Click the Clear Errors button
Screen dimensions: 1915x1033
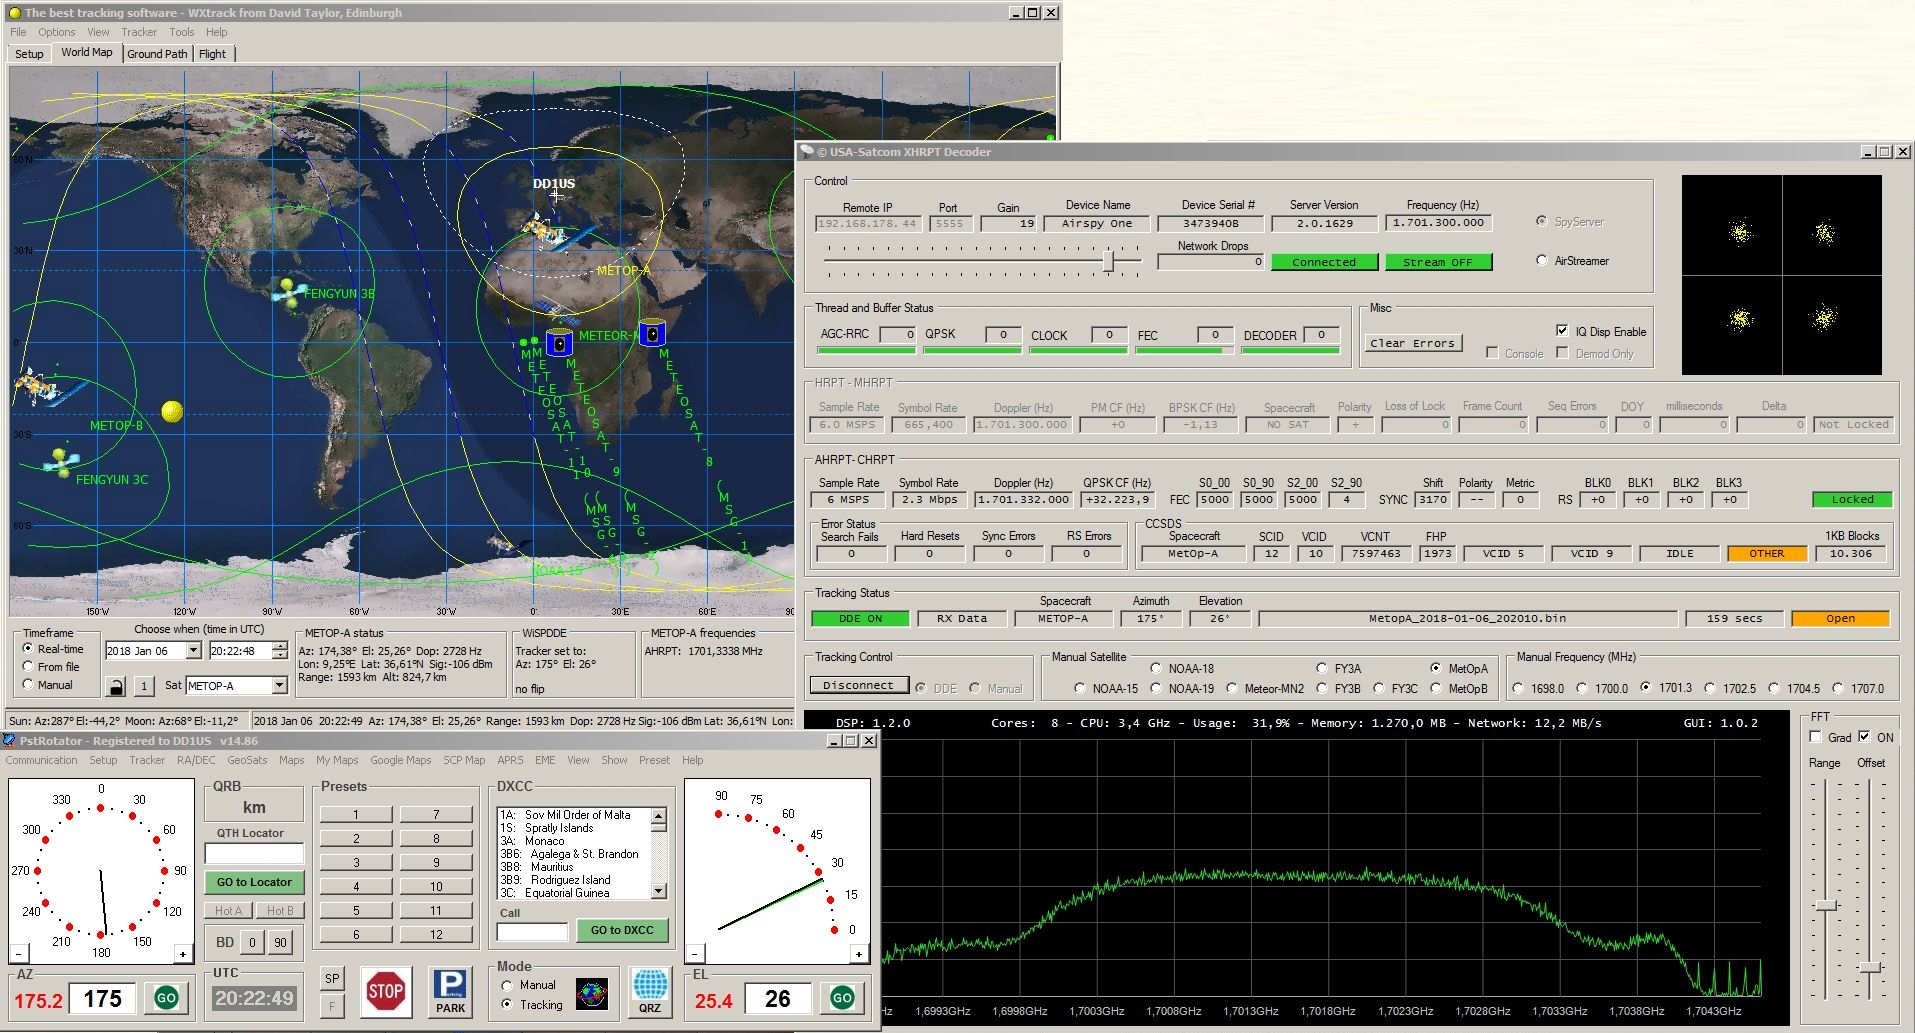point(1412,343)
